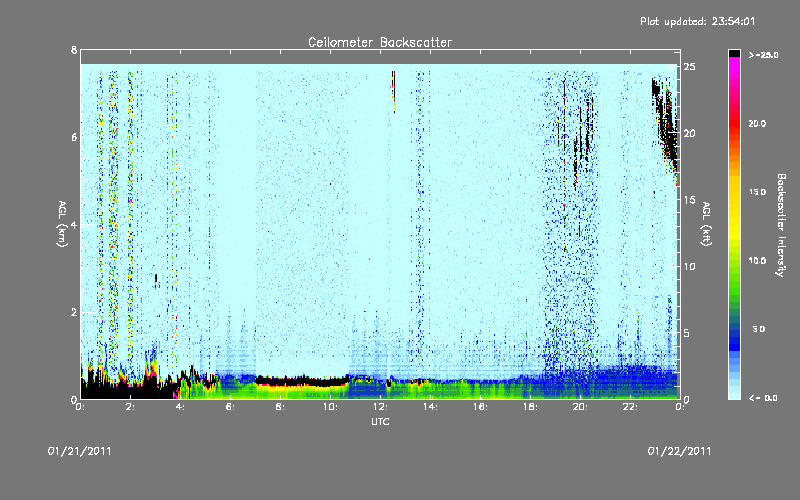Screen dimensions: 800x500
Task: Click the "4" tick on the km axis
Action: tap(74, 224)
